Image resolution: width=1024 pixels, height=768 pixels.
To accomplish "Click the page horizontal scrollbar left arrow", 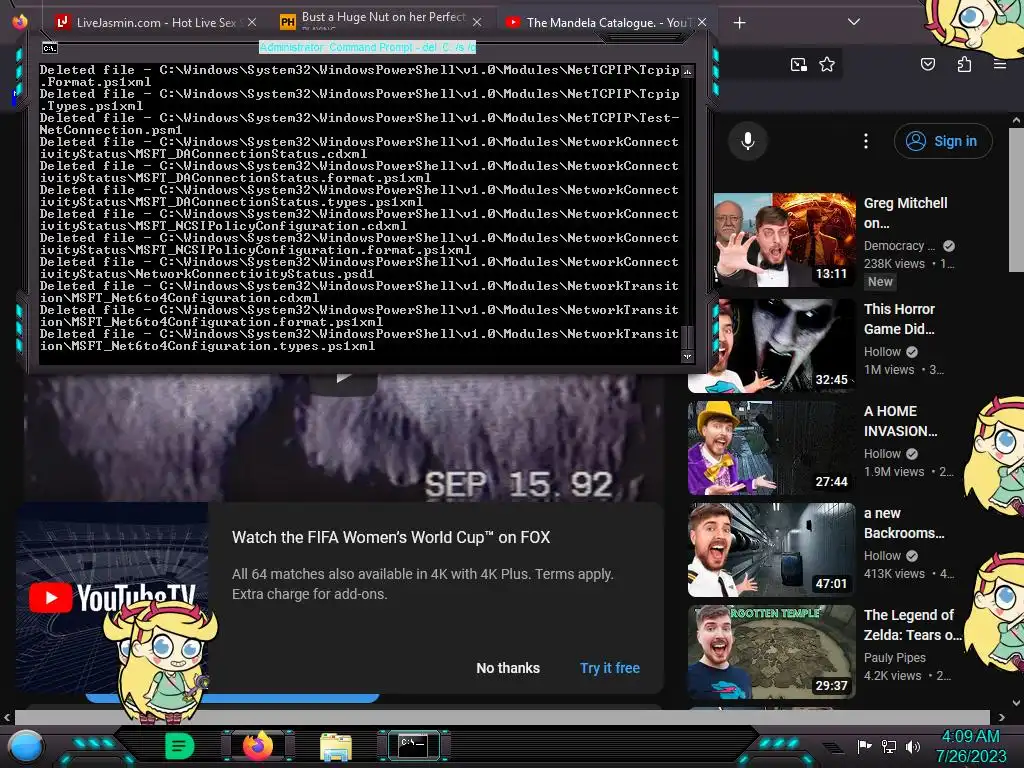I will coord(7,717).
